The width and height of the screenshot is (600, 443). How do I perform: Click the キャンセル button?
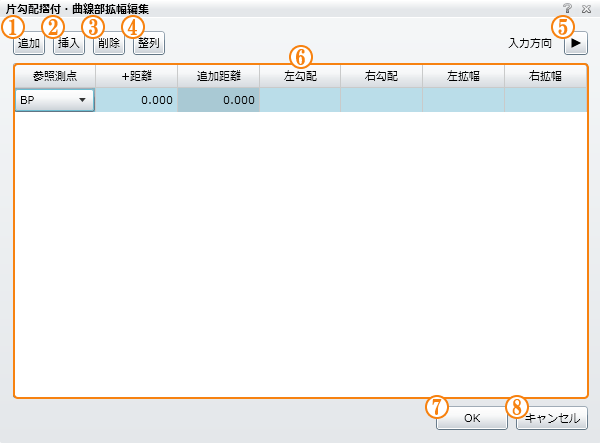[x=552, y=418]
